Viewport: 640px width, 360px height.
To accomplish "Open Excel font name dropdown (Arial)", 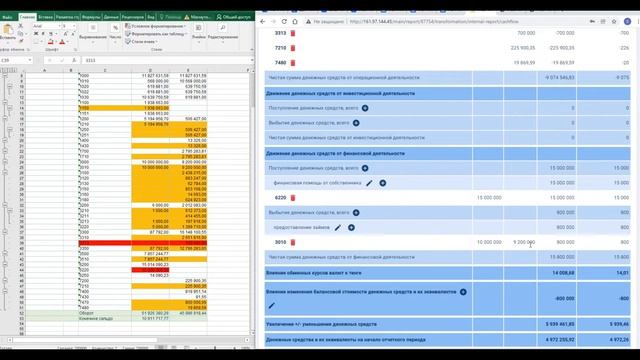I will 59,26.
